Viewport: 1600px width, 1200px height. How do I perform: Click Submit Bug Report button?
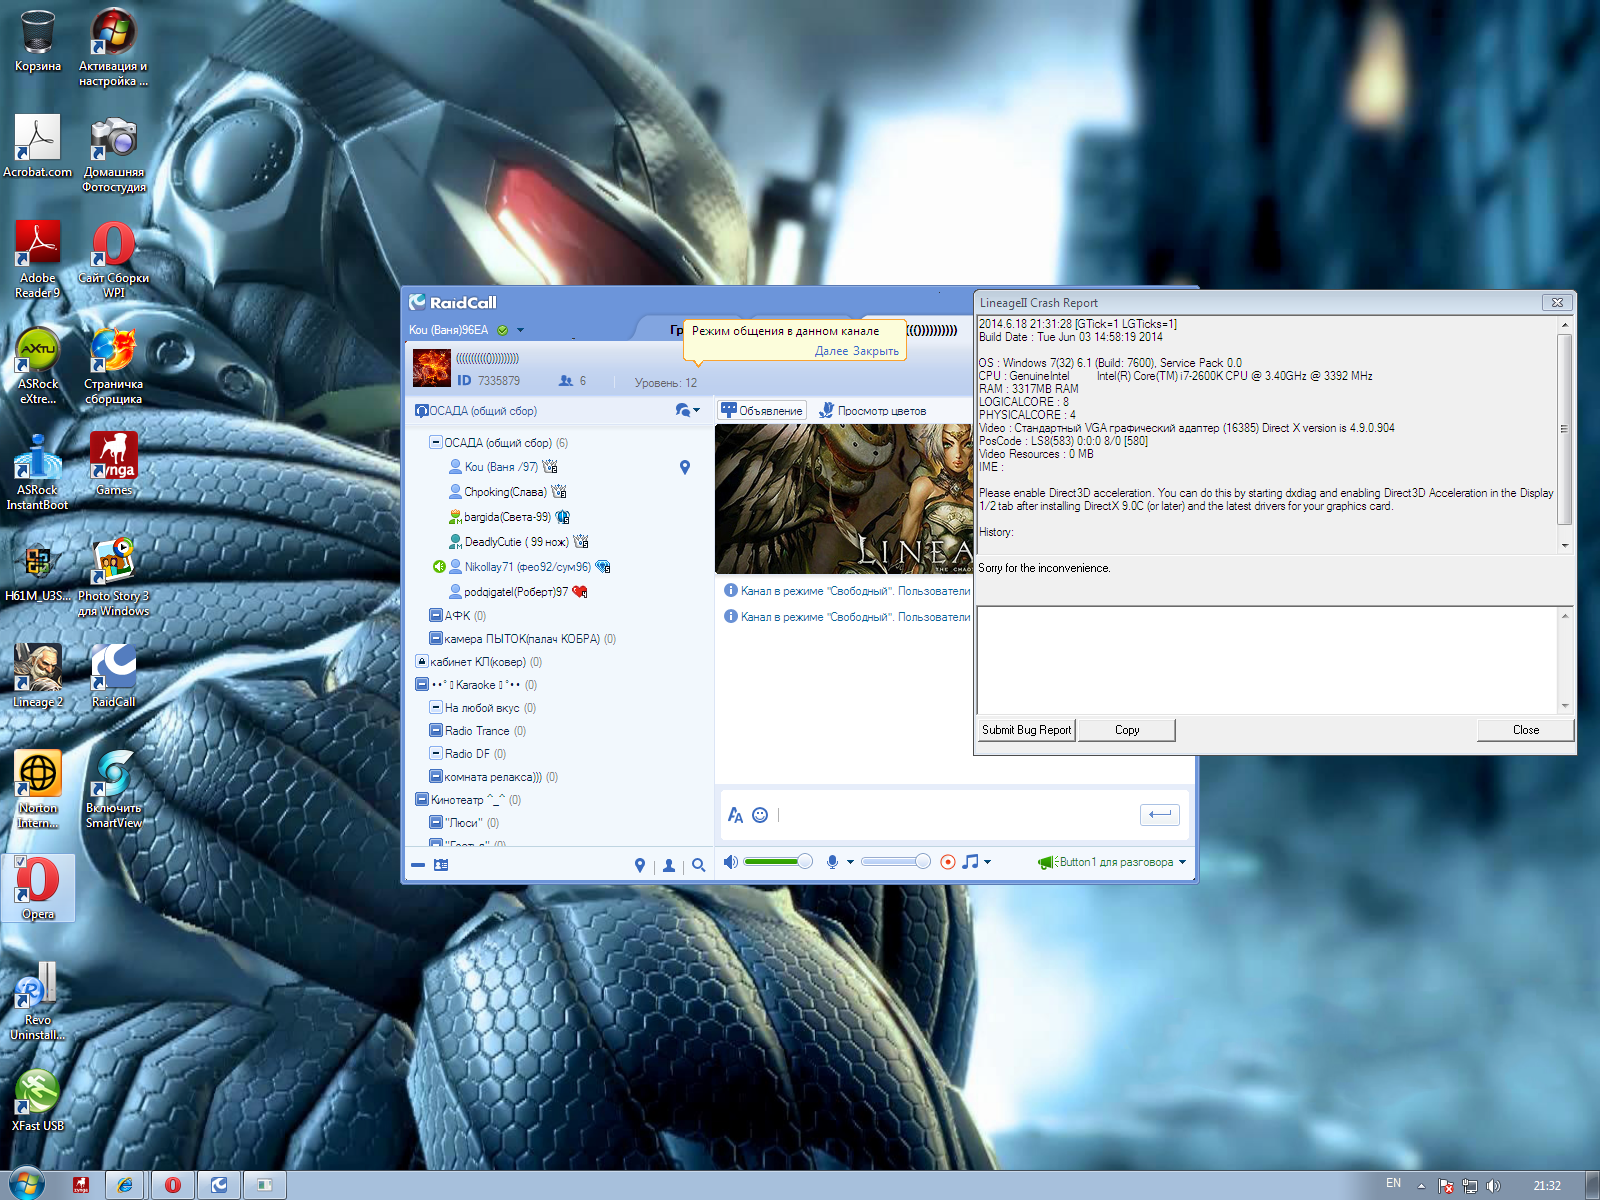tap(1026, 730)
